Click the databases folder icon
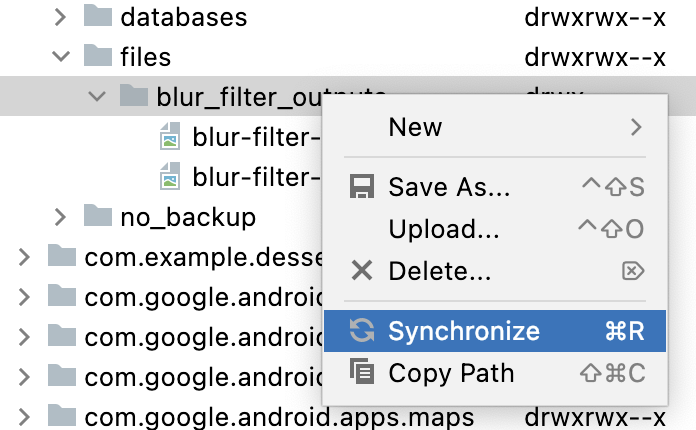 (x=97, y=17)
